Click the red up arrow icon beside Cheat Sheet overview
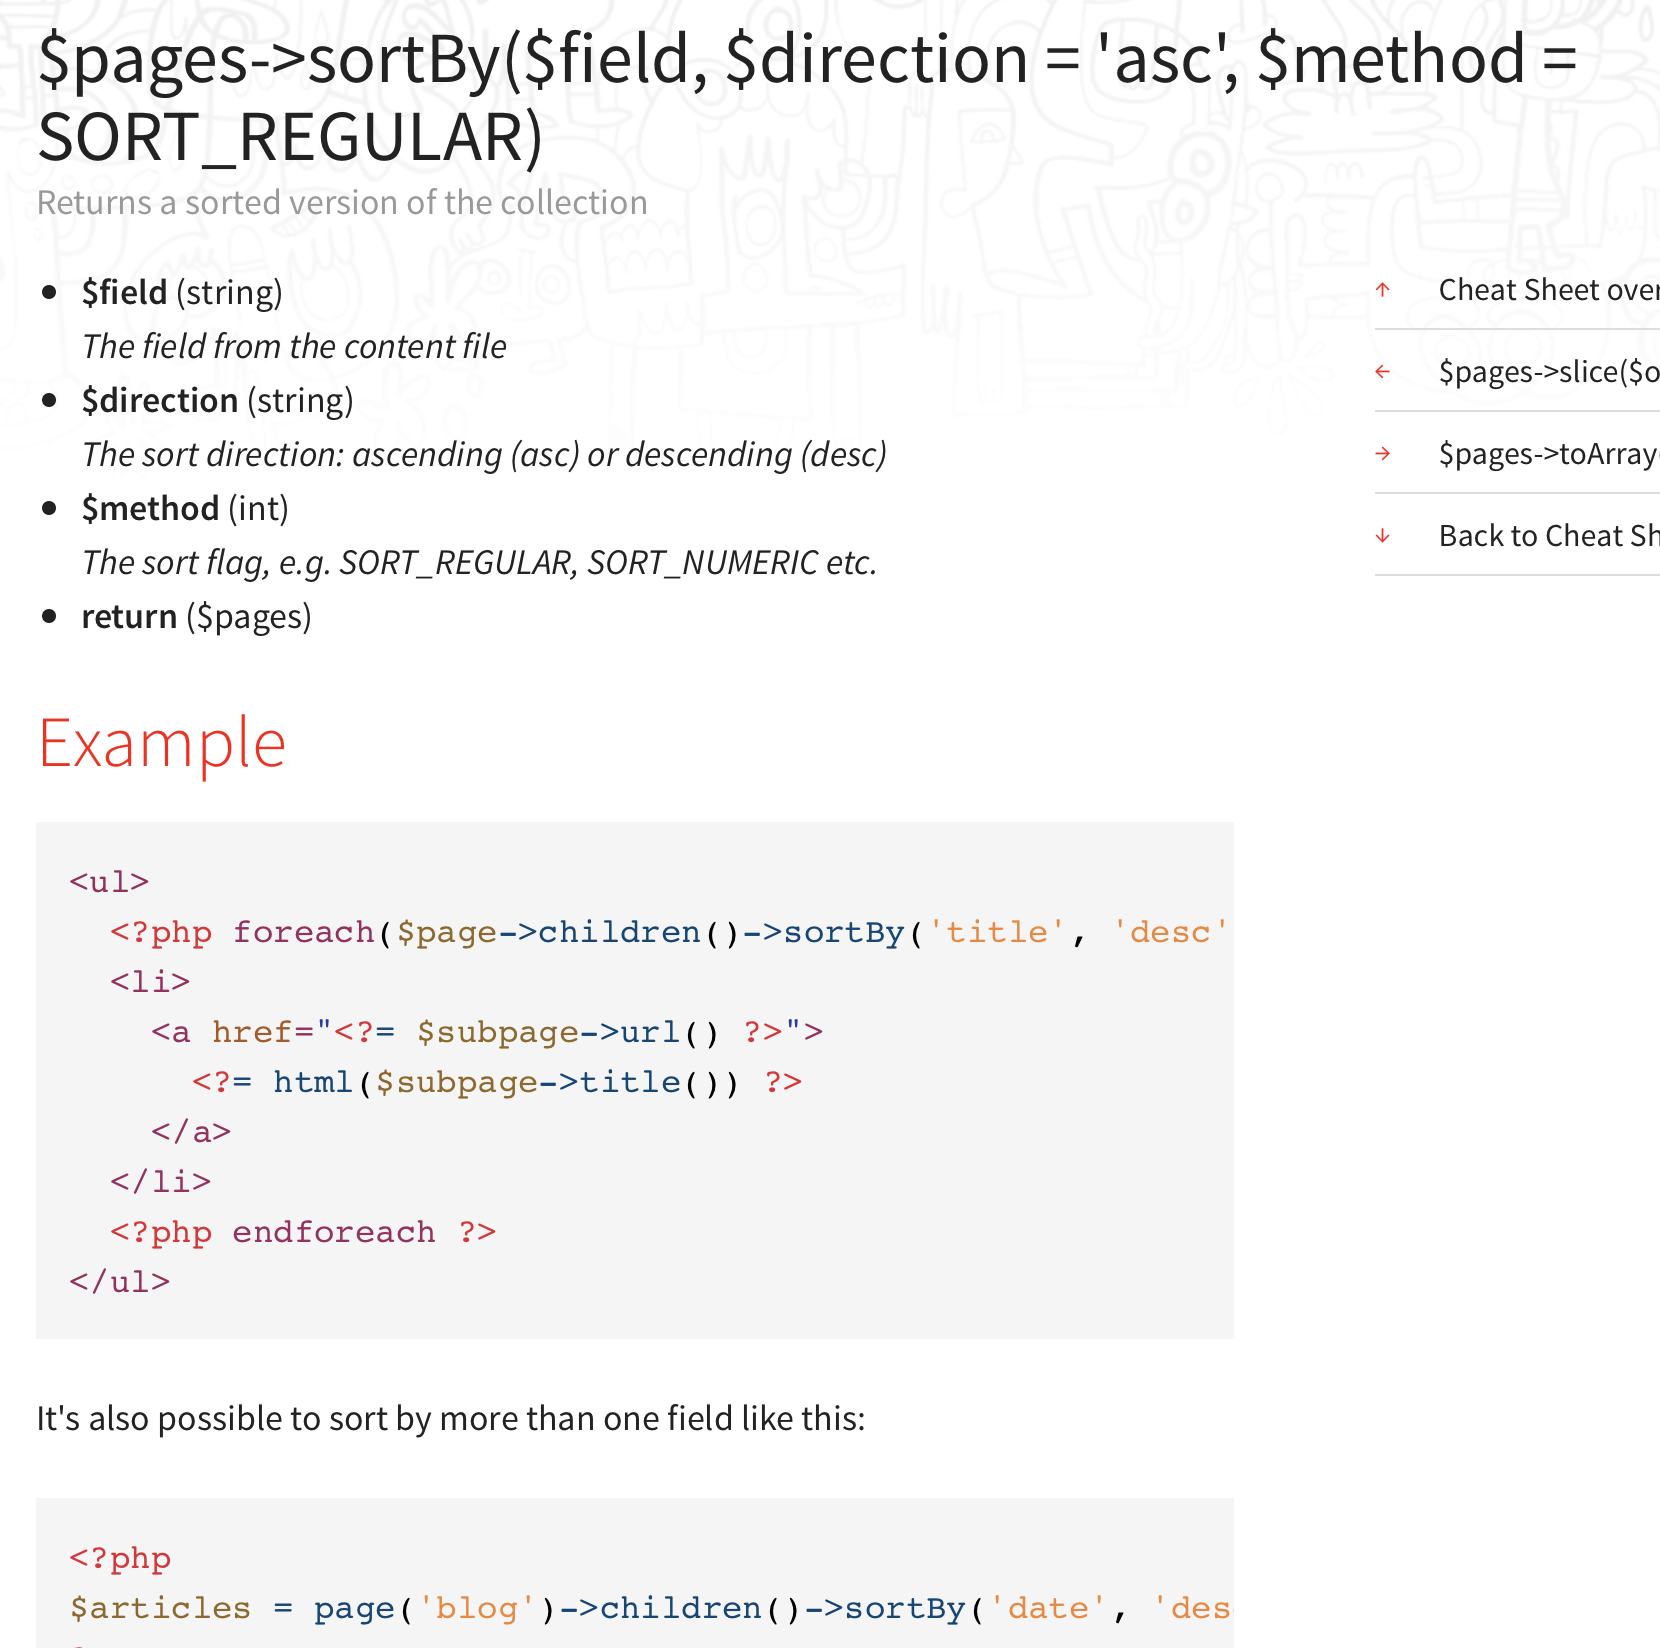This screenshot has height=1648, width=1660. [x=1384, y=290]
